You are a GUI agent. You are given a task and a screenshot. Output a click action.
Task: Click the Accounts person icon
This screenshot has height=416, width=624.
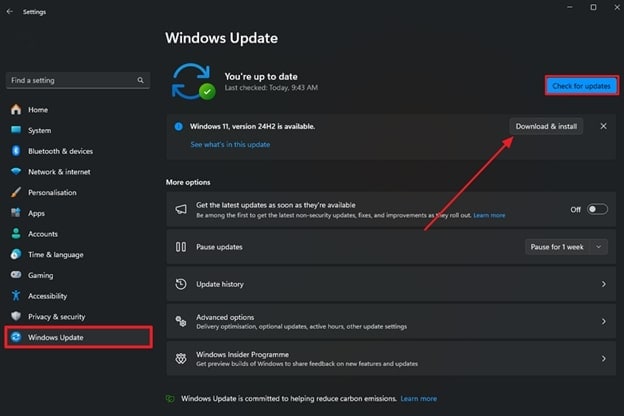click(16, 234)
